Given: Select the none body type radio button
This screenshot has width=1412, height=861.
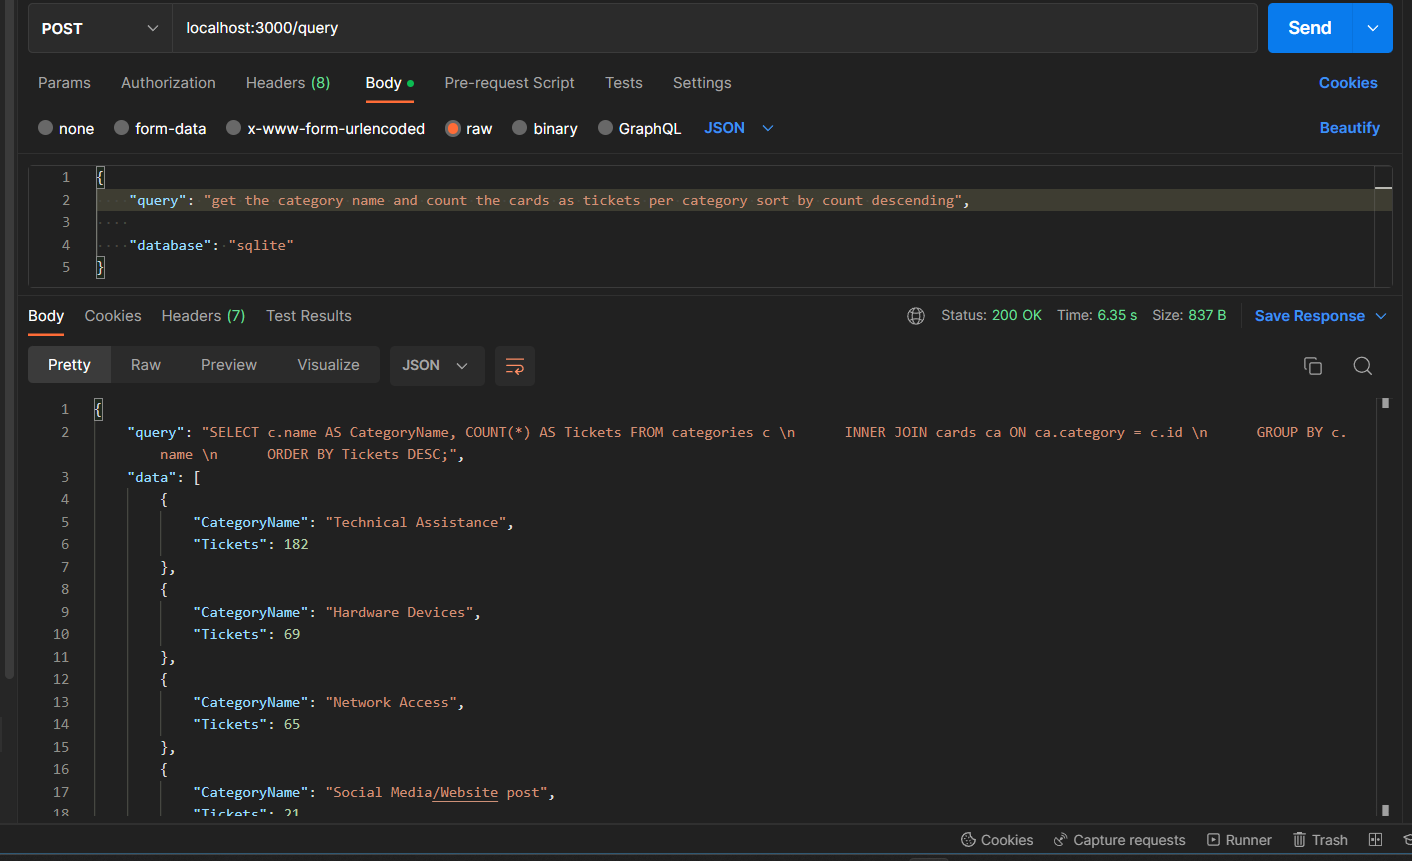Looking at the screenshot, I should point(46,128).
